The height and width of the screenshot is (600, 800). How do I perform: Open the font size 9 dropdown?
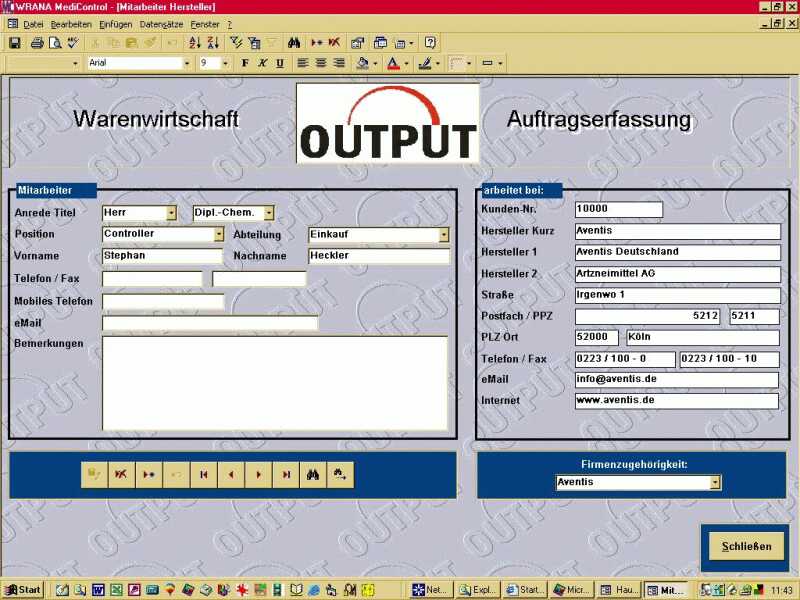[x=225, y=63]
